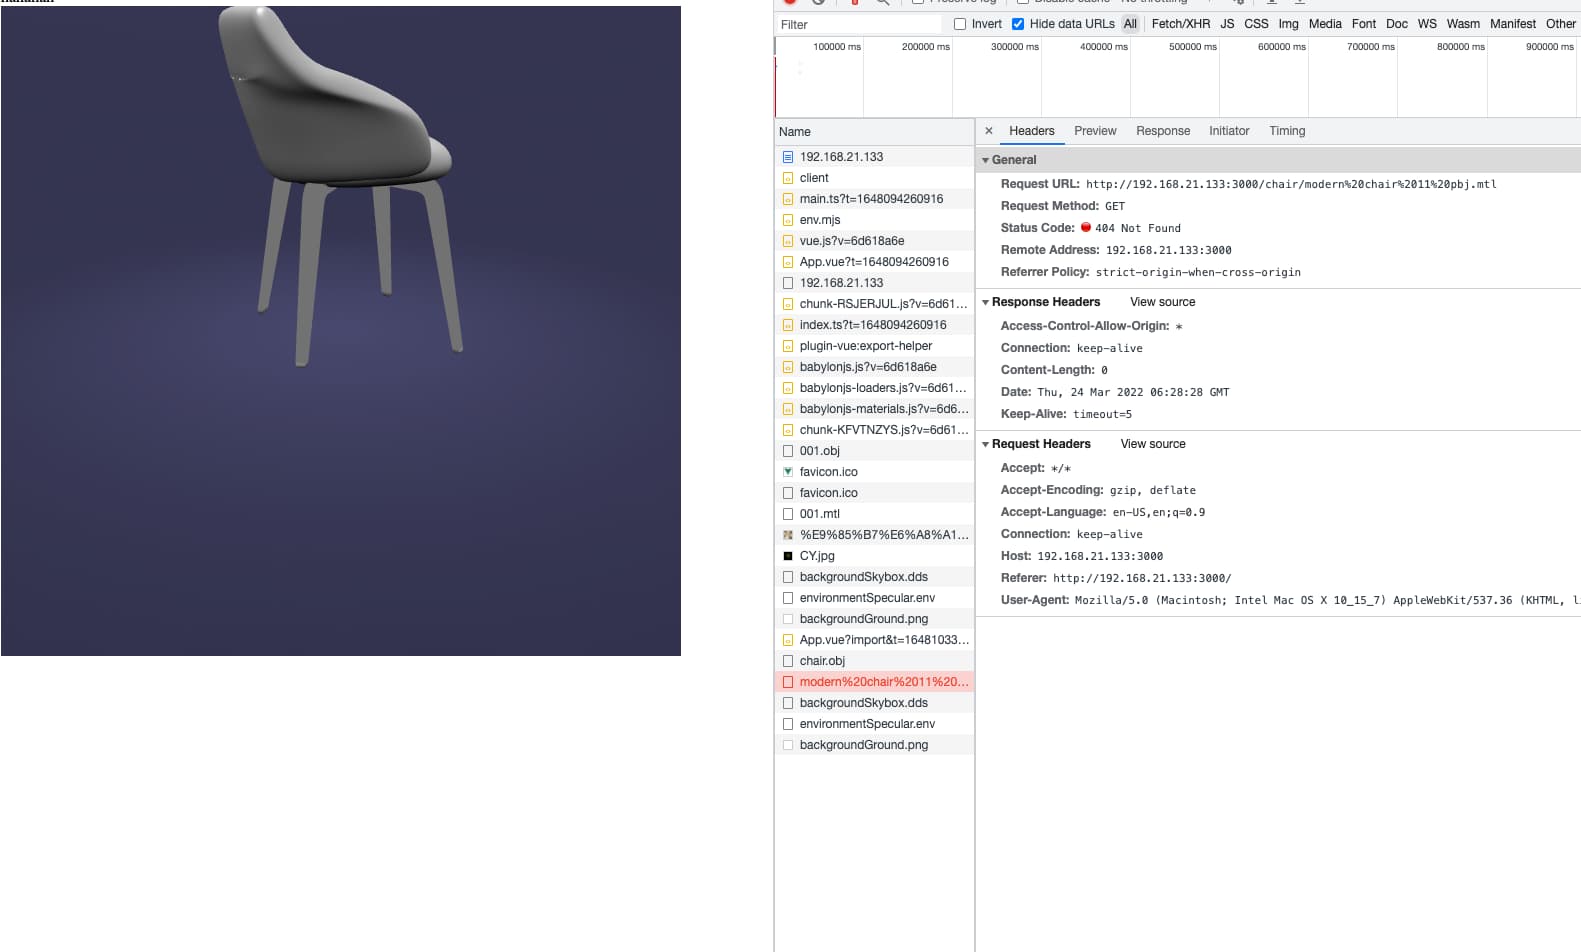Click the image thumbnail icon beside %E9%85%B7 entry
The width and height of the screenshot is (1581, 952).
(788, 535)
